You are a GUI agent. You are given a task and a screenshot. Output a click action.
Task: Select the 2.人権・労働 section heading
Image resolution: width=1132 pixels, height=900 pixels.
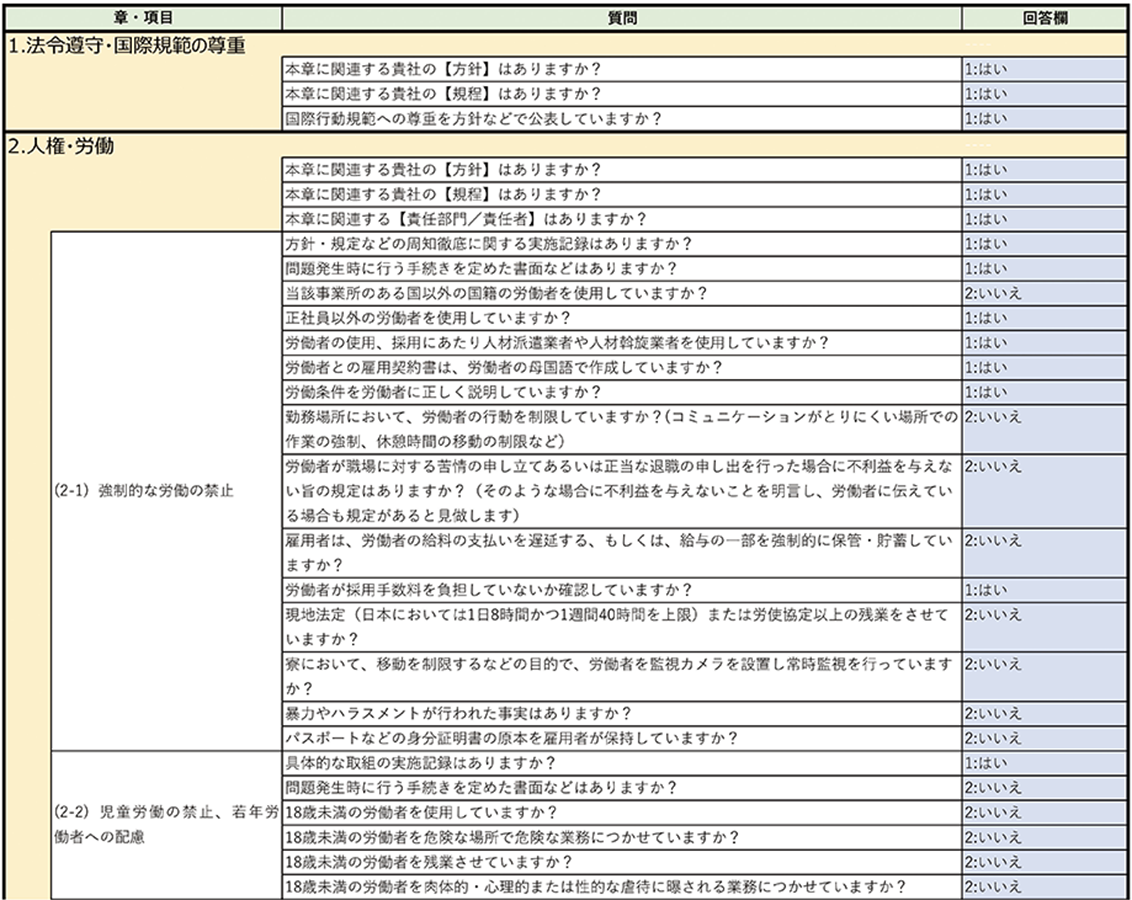coord(61,146)
